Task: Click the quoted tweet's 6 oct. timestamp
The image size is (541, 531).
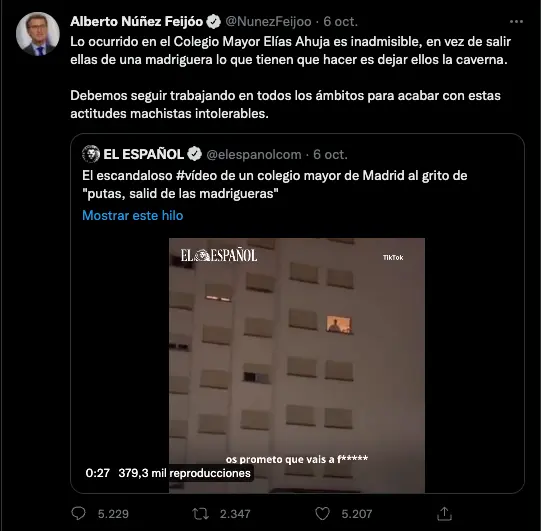Action: (330, 155)
